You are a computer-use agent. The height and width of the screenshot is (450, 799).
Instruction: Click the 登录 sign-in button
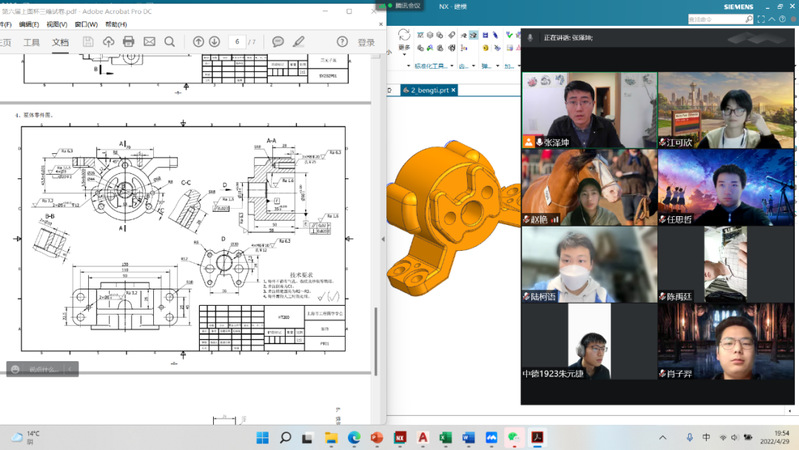(x=366, y=42)
